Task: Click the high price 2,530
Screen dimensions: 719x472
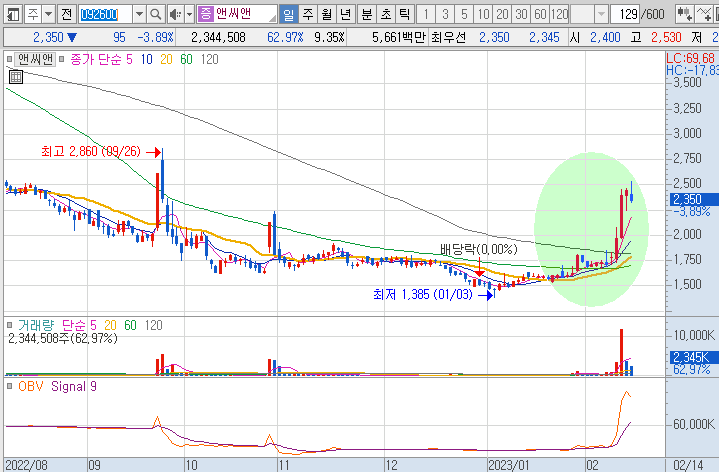Action: [666, 37]
